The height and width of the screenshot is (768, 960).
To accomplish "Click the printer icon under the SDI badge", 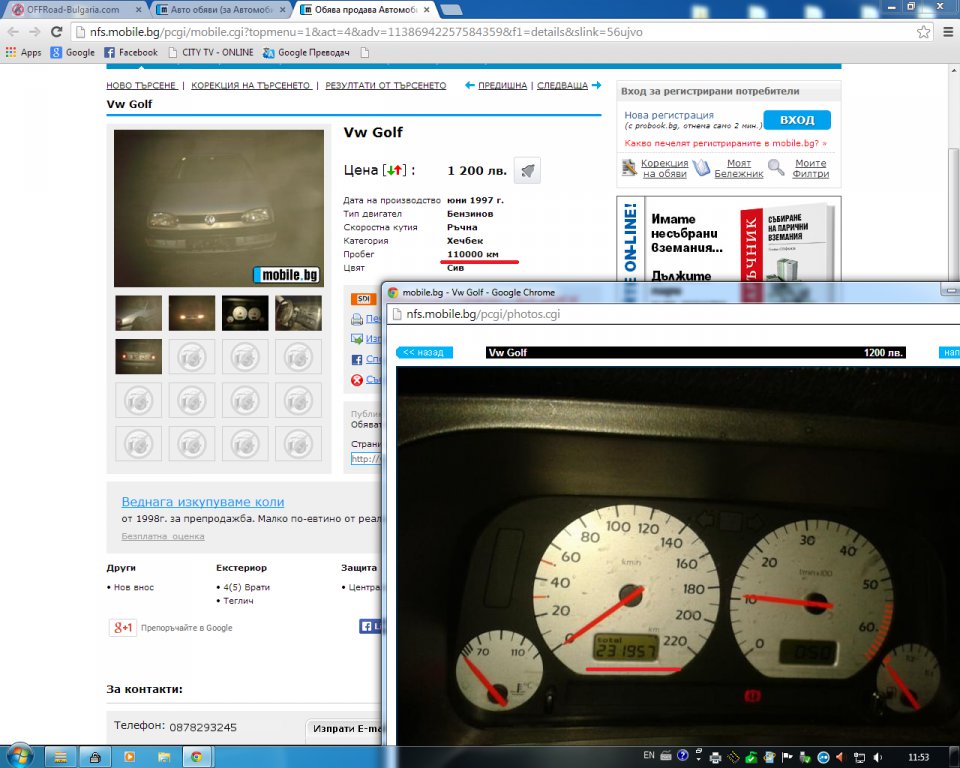I will pyautogui.click(x=357, y=320).
